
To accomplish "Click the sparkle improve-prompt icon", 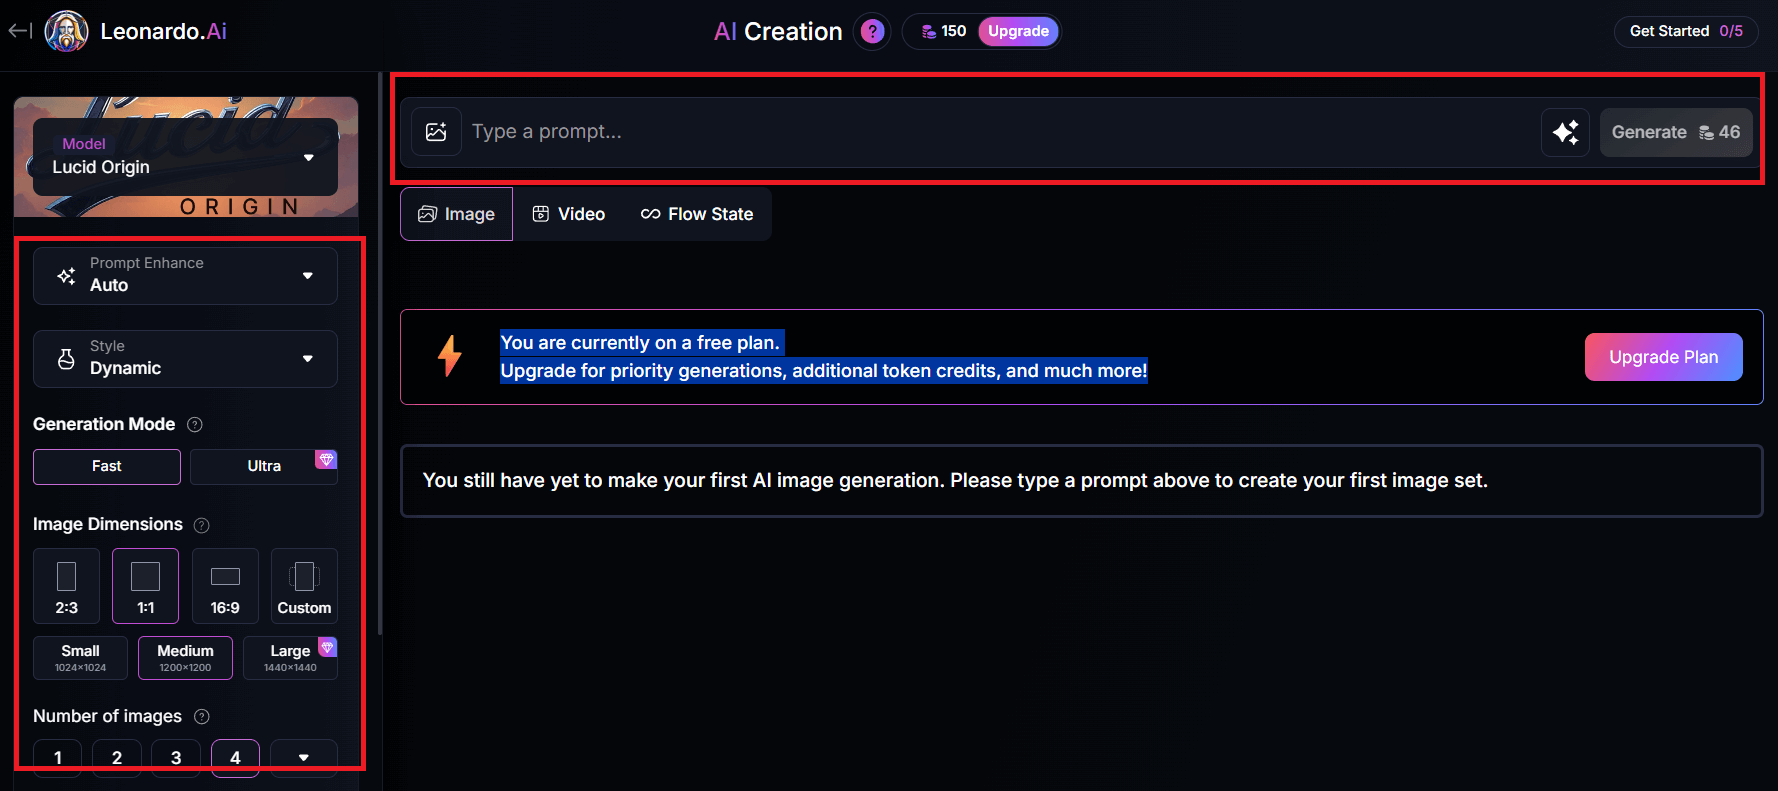I will click(x=1565, y=132).
